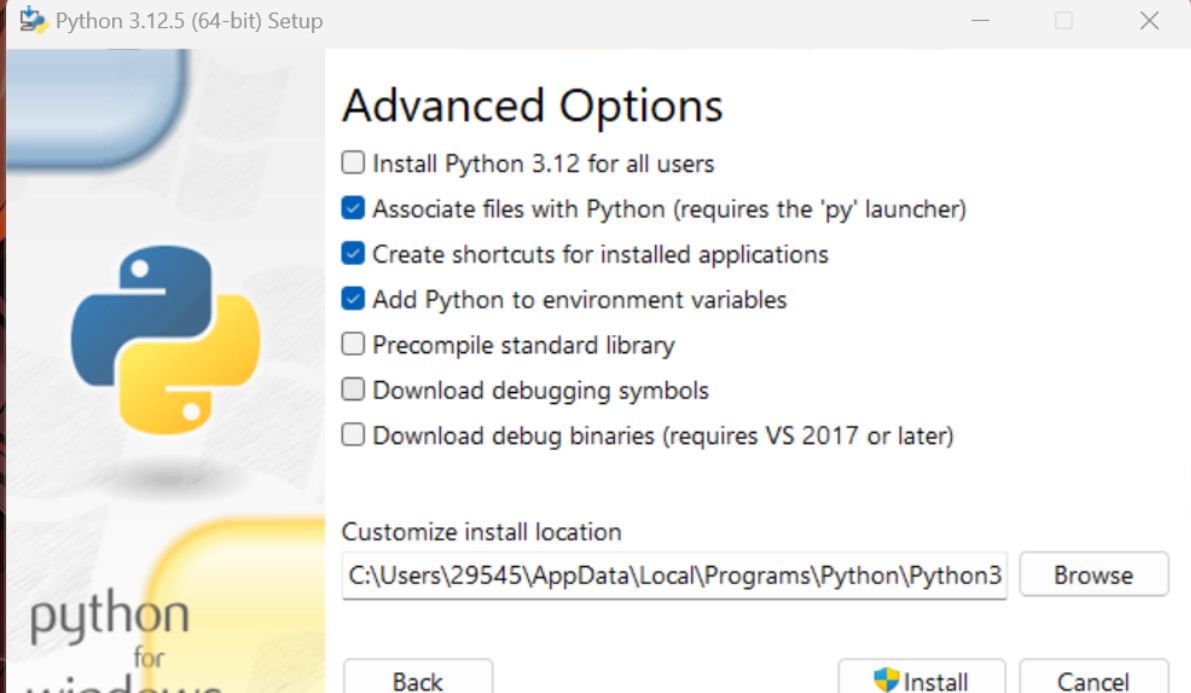Uncheck Associate files with Python option

[353, 209]
